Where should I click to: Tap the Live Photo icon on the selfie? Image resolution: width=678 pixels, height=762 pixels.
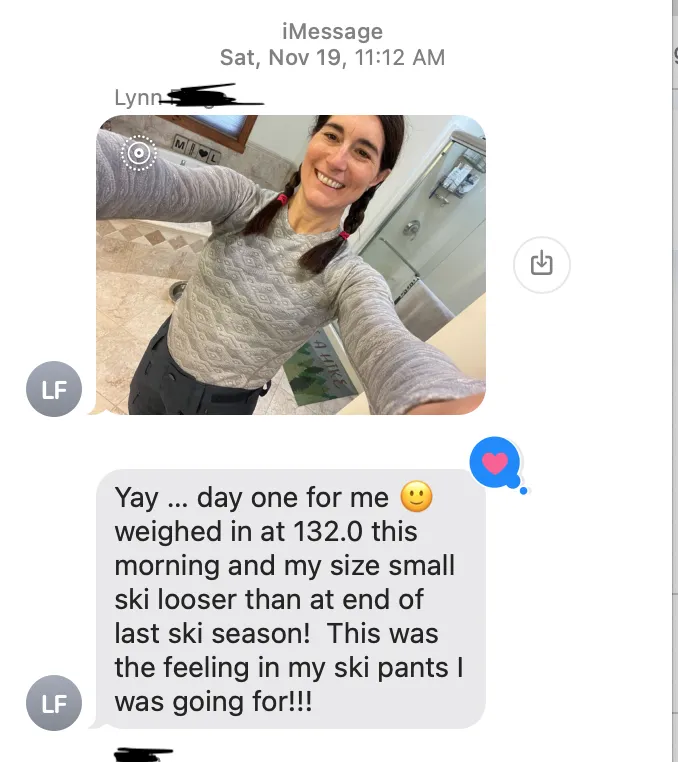(139, 153)
